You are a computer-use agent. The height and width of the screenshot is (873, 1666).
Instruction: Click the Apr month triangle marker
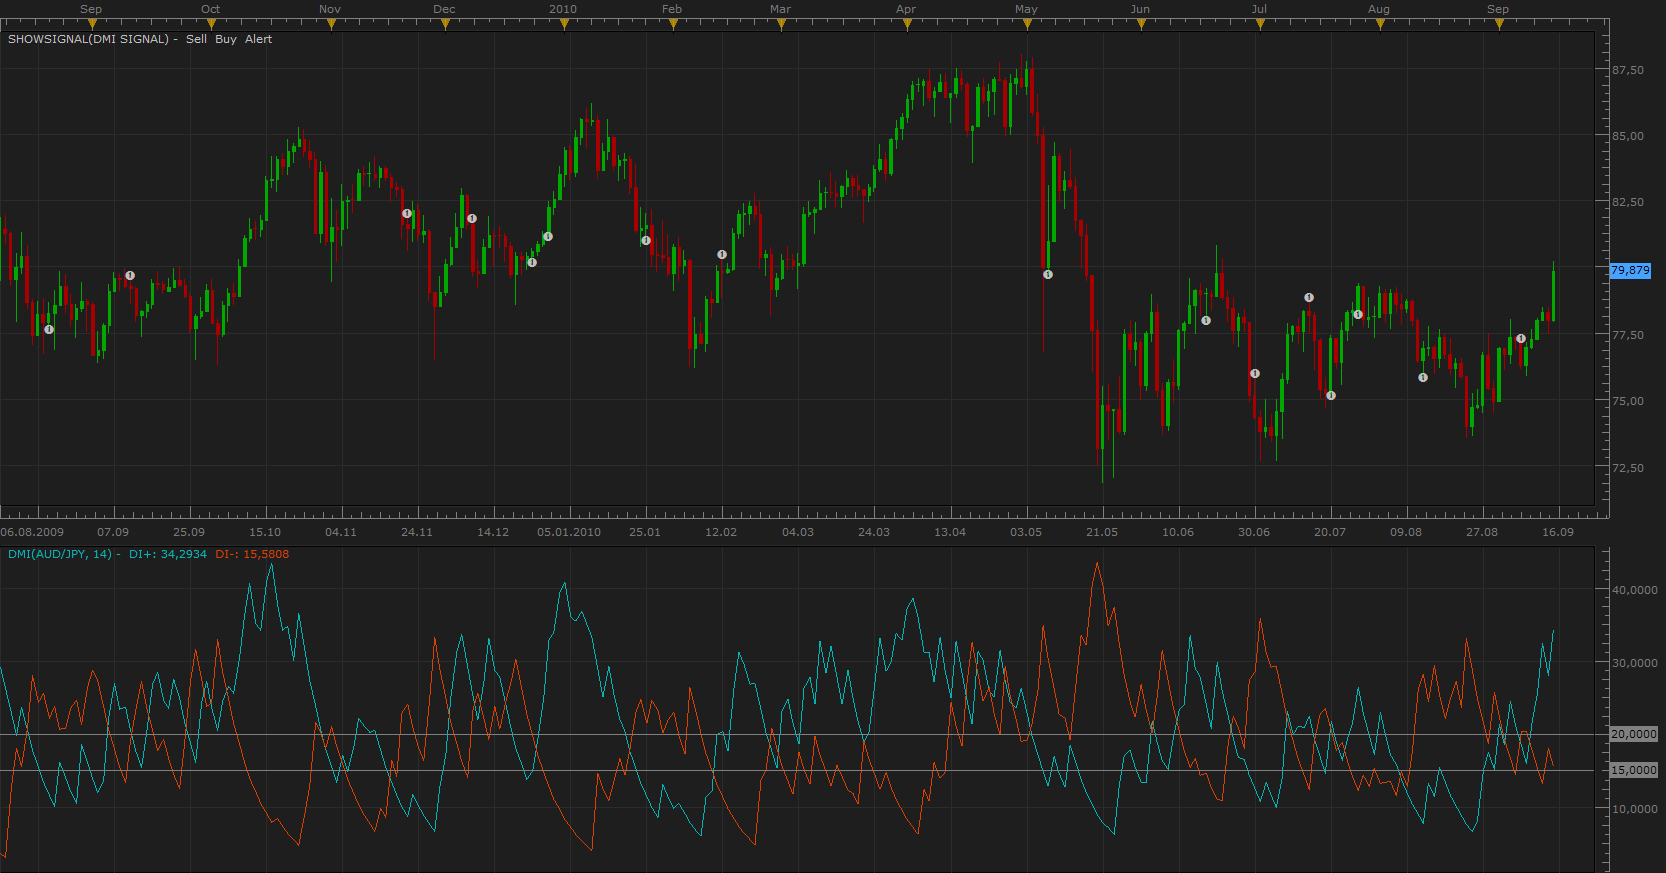click(x=907, y=24)
